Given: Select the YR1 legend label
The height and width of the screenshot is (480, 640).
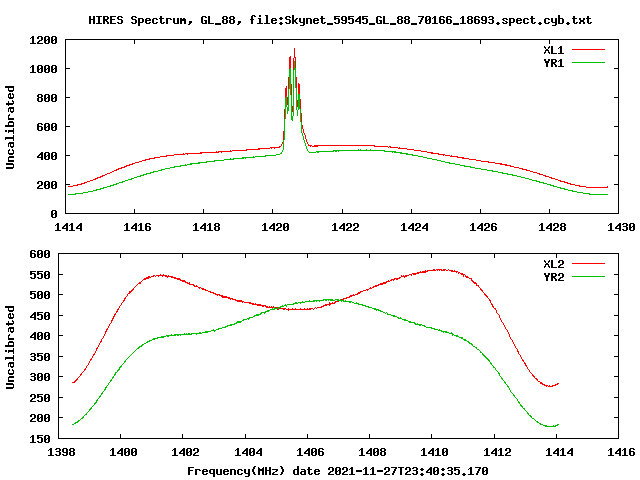Looking at the screenshot, I should click(553, 63).
